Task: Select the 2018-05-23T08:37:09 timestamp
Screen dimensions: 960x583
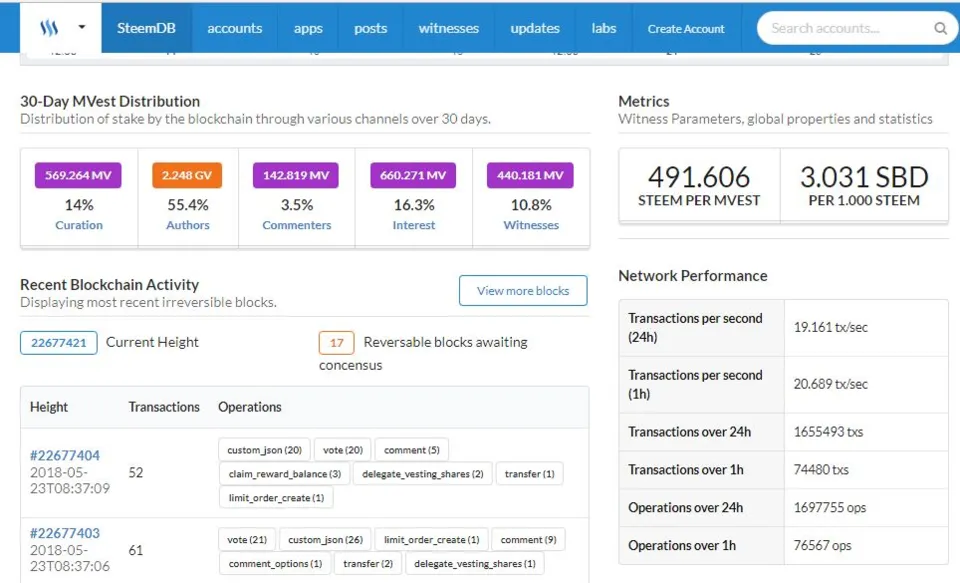Action: tap(70, 481)
